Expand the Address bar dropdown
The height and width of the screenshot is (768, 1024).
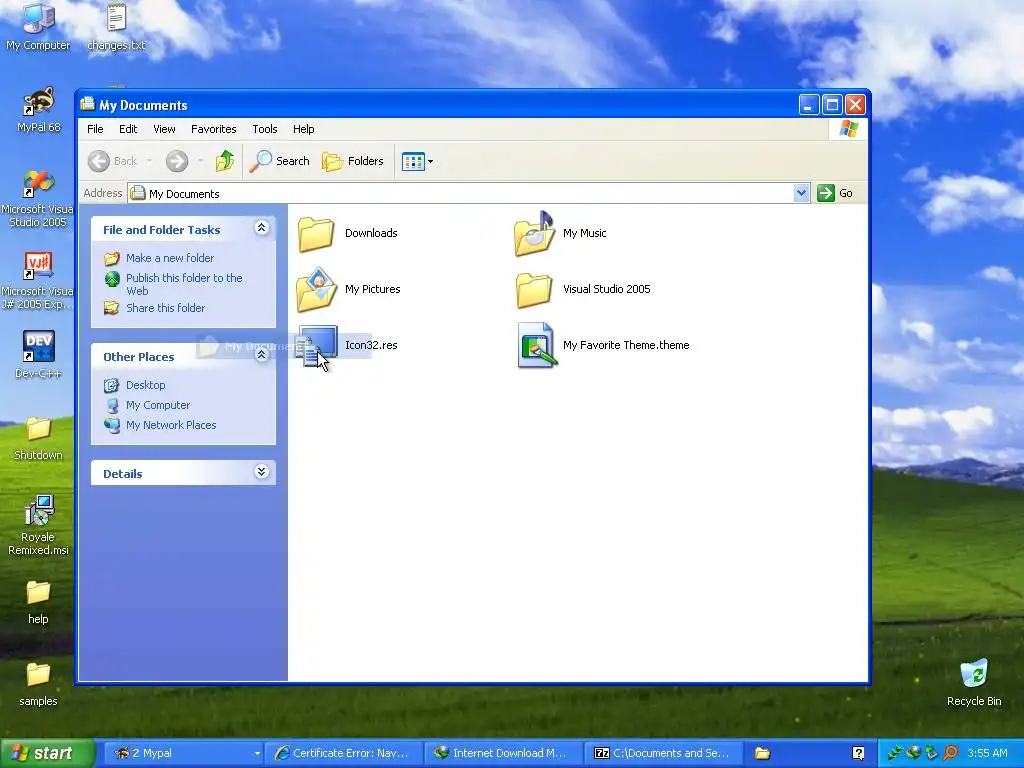point(801,193)
